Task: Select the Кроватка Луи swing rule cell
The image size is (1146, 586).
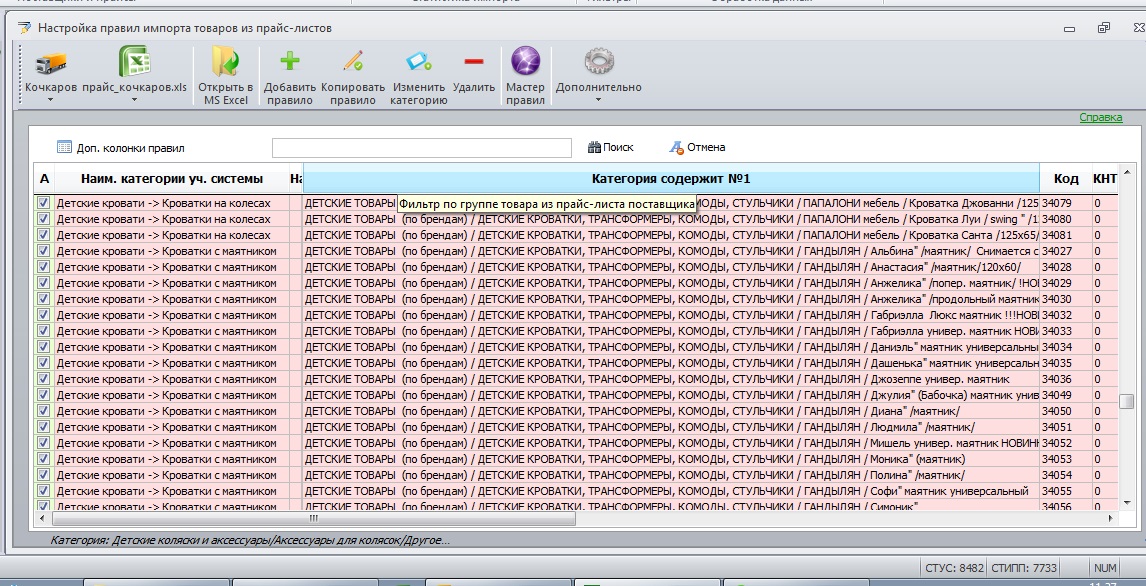Action: [671, 218]
